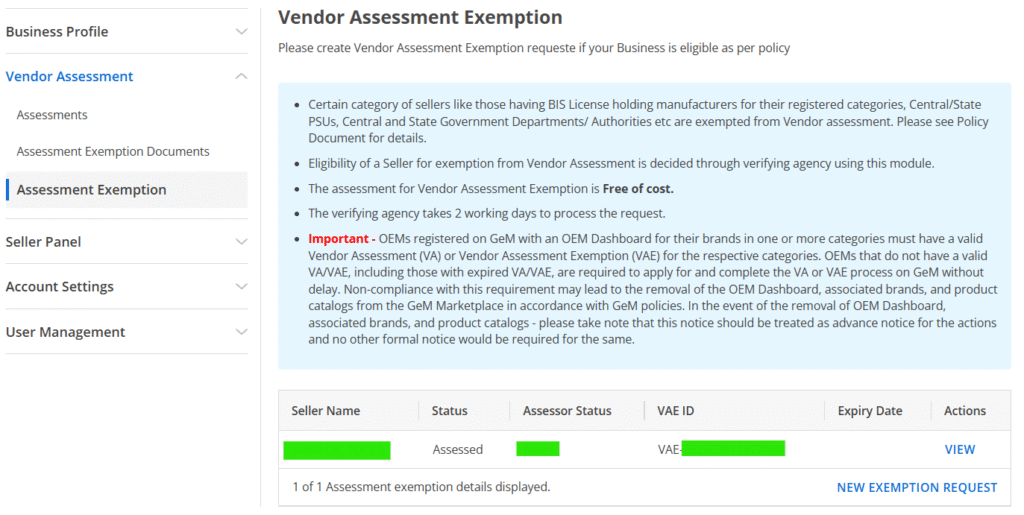Collapse the Vendor Assessment chevron arrow
The image size is (1024, 515).
[x=240, y=77]
